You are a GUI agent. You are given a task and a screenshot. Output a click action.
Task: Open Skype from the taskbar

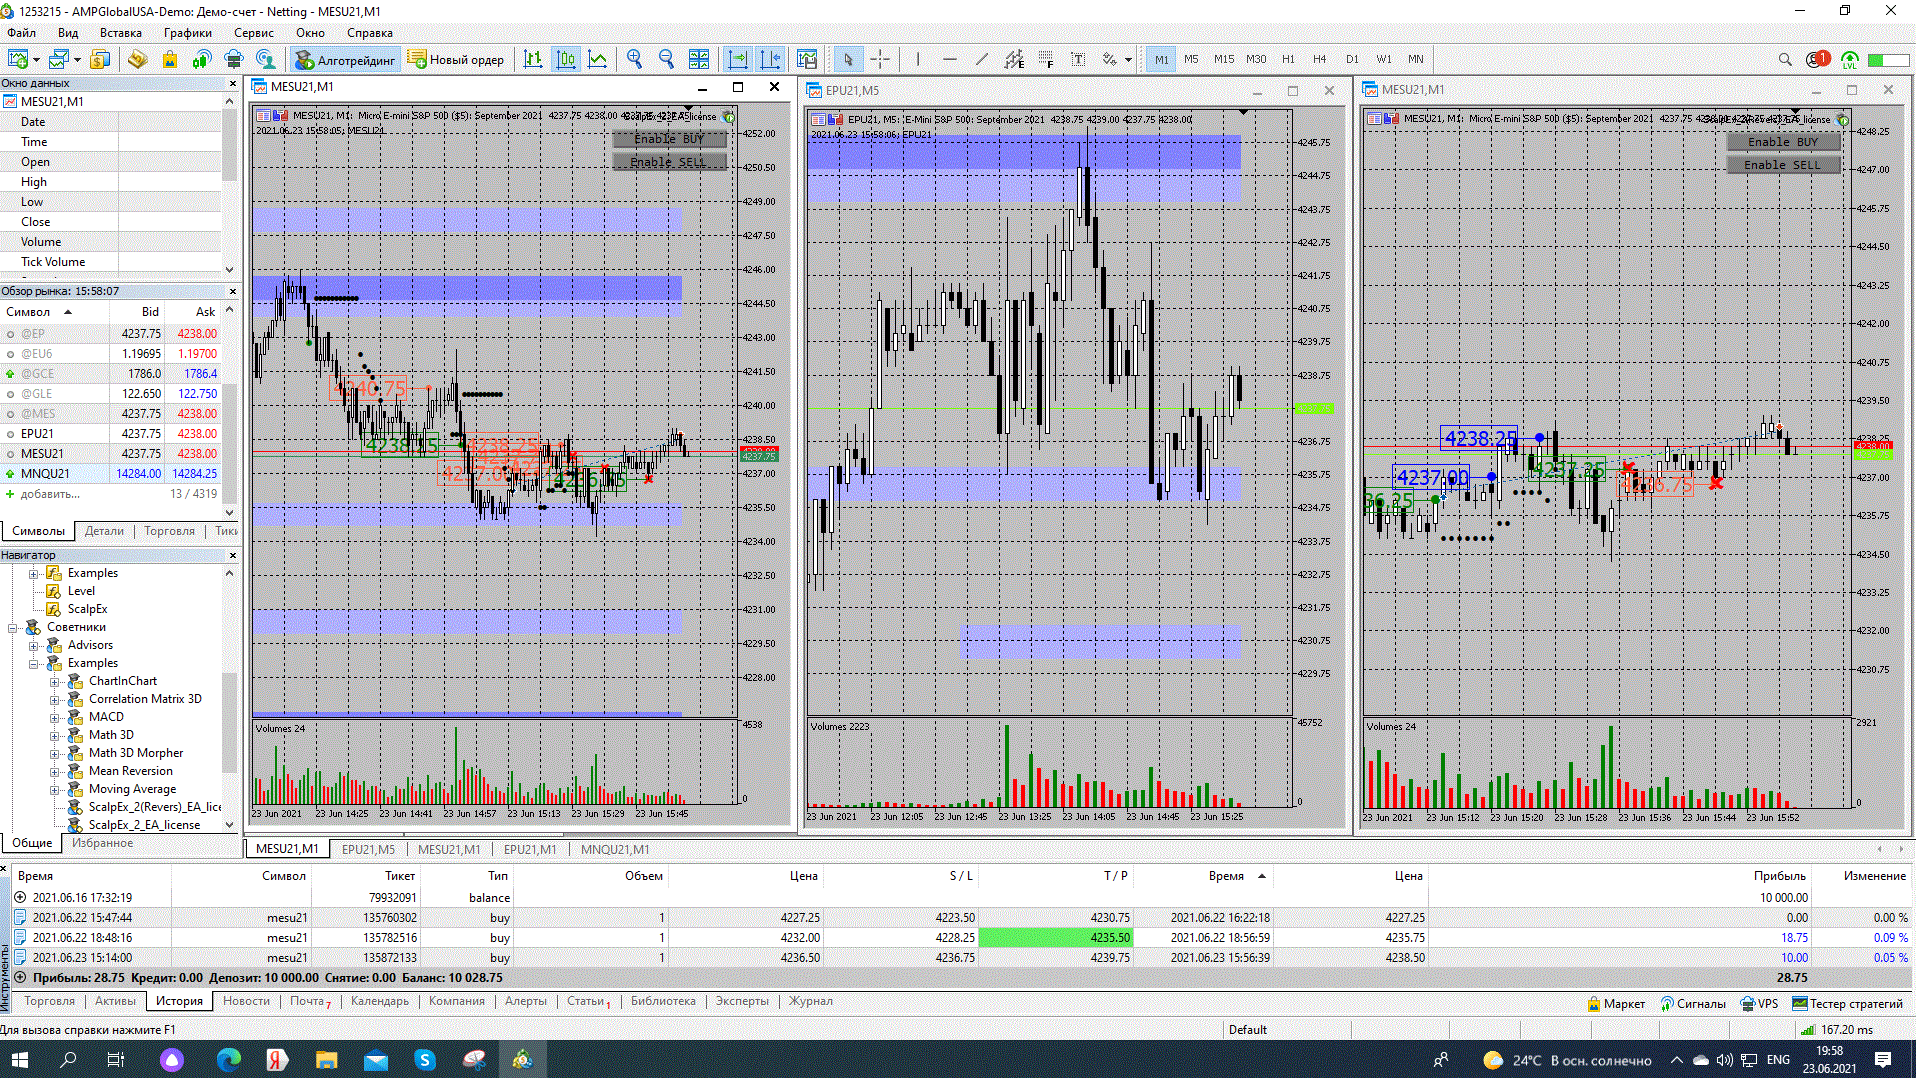click(x=425, y=1059)
